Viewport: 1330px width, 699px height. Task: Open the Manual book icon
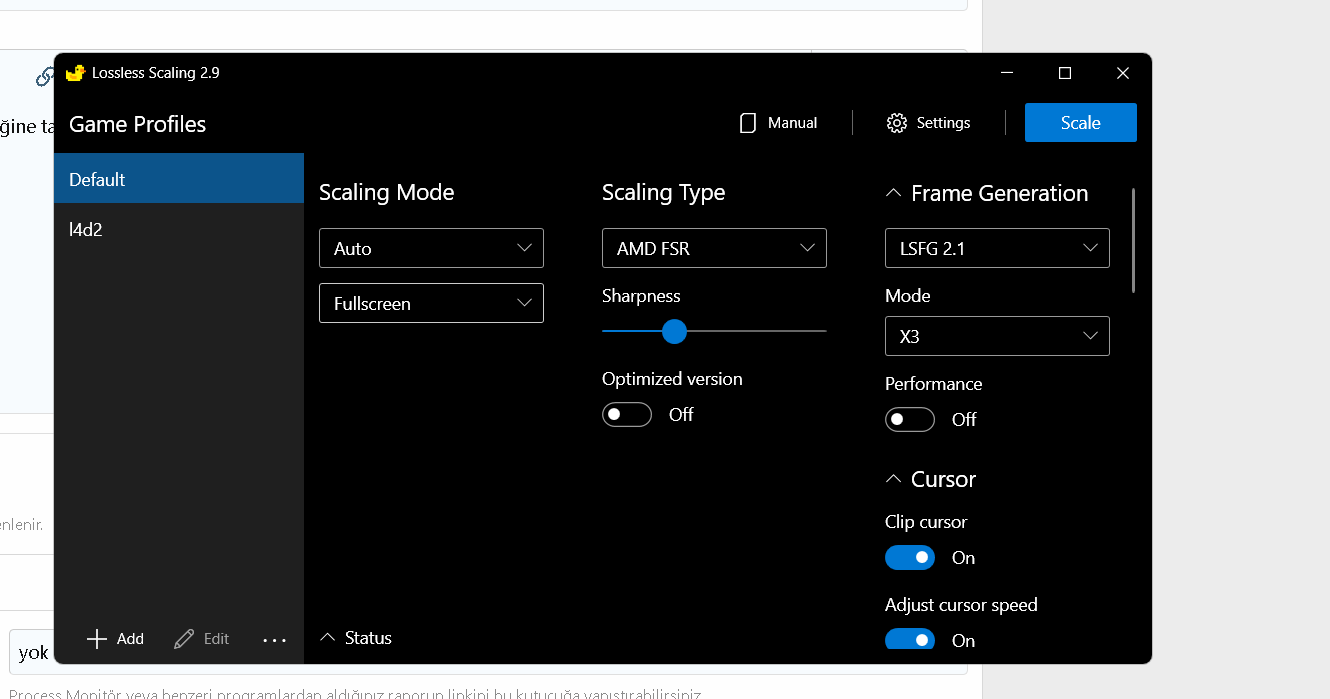(x=747, y=123)
